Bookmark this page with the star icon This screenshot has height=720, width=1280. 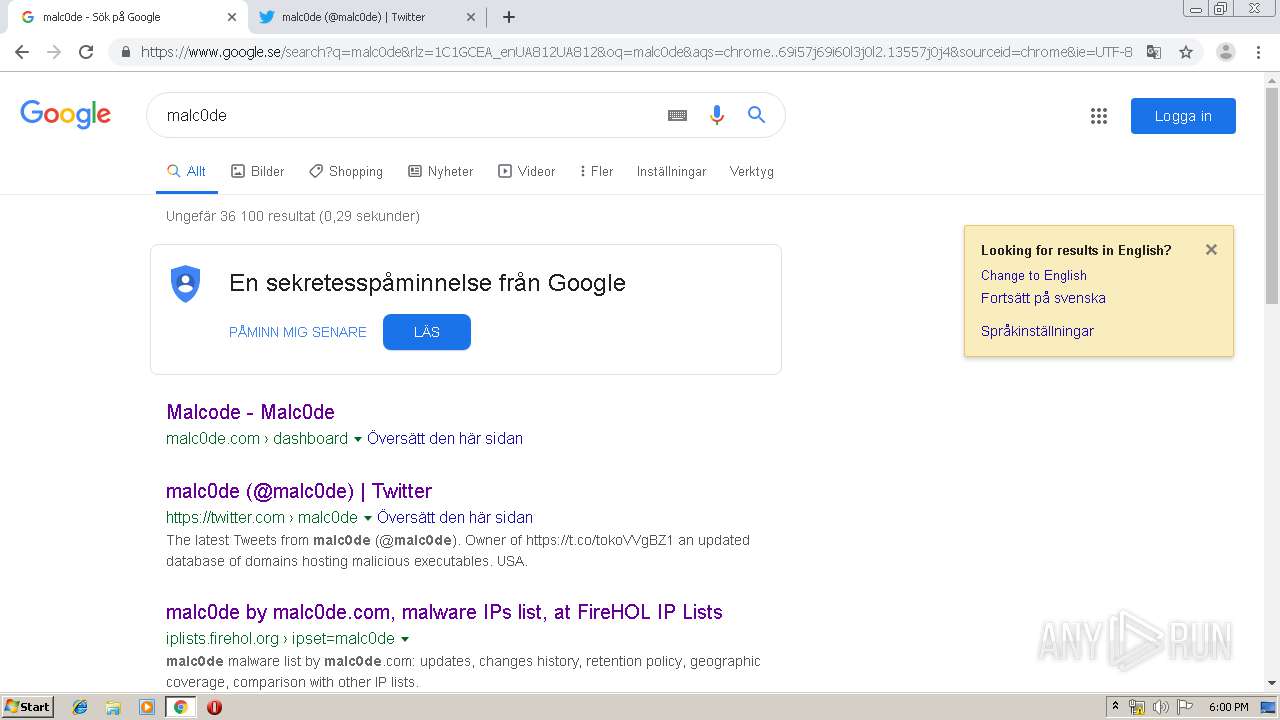point(1186,52)
